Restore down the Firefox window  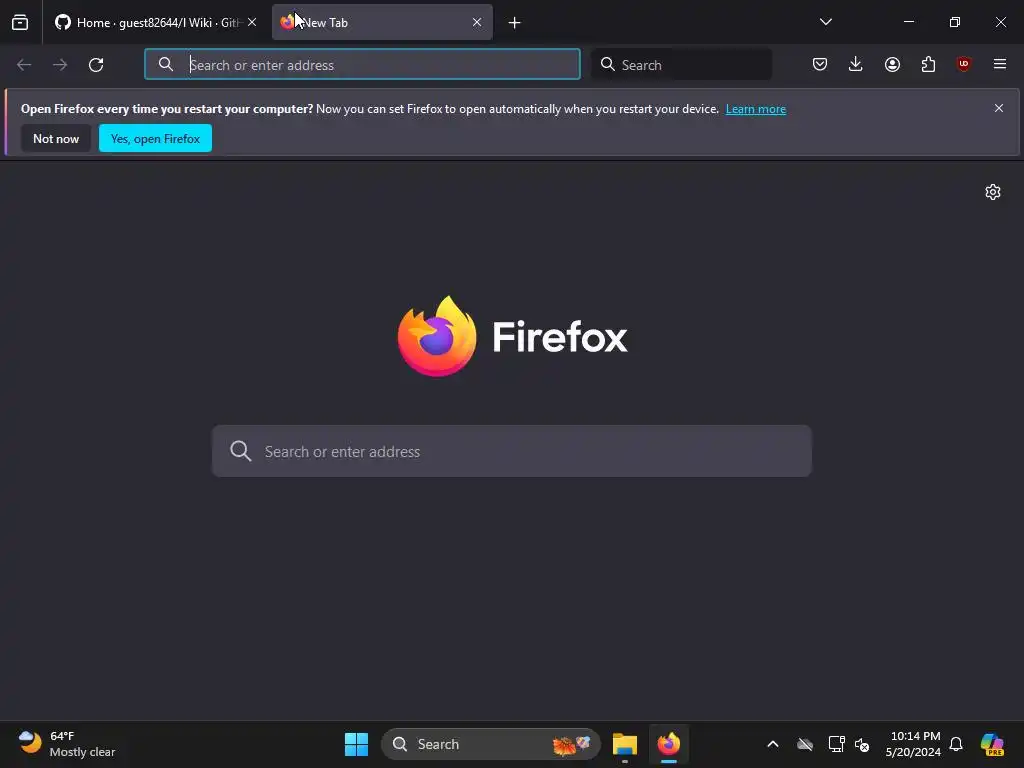point(955,22)
